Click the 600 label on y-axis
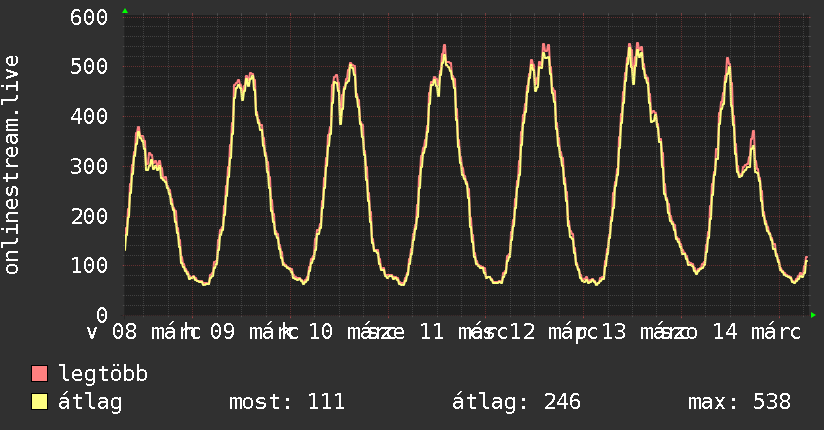The width and height of the screenshot is (824, 430). pos(90,17)
